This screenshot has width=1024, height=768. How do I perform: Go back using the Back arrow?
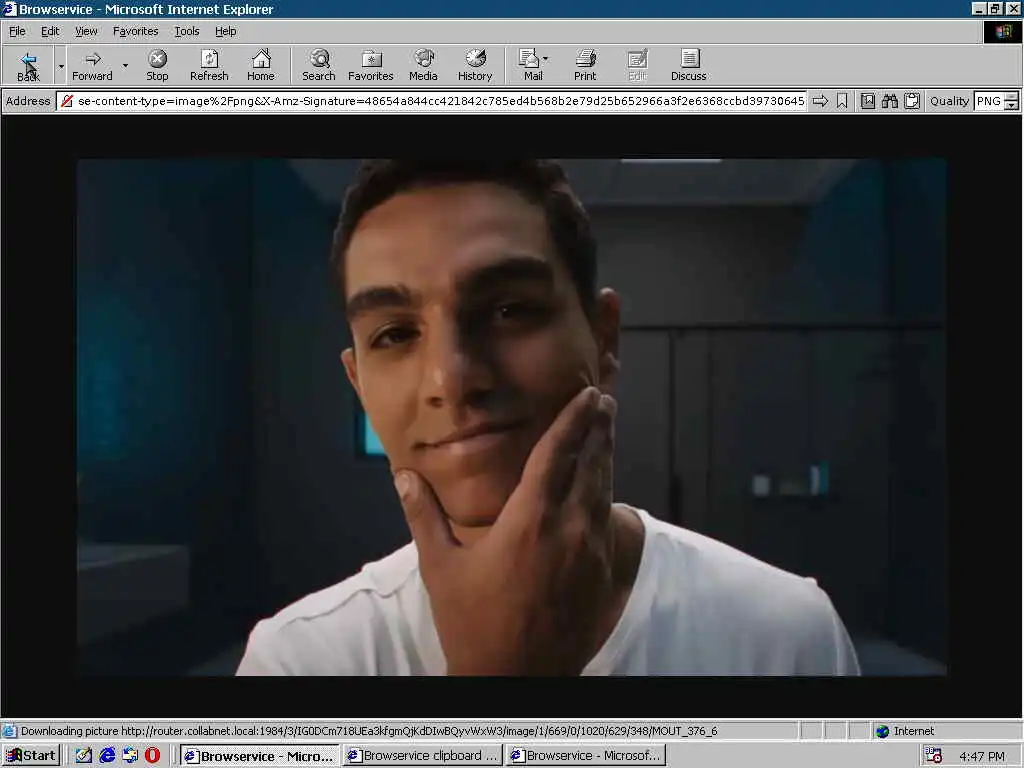[x=28, y=65]
